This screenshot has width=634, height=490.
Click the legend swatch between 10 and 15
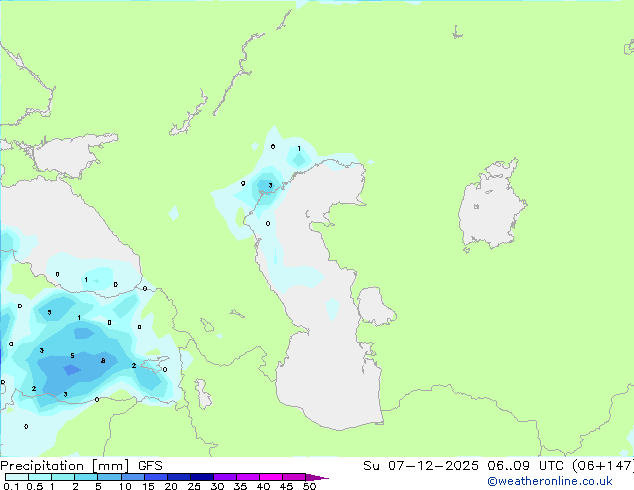(133, 477)
